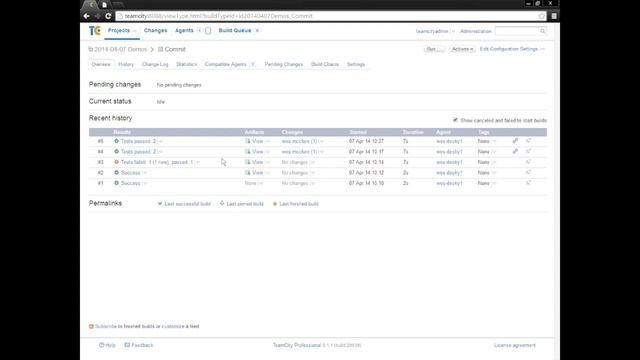Open the agent link in build #1 row
Screen dimensions: 640x360
449,183
